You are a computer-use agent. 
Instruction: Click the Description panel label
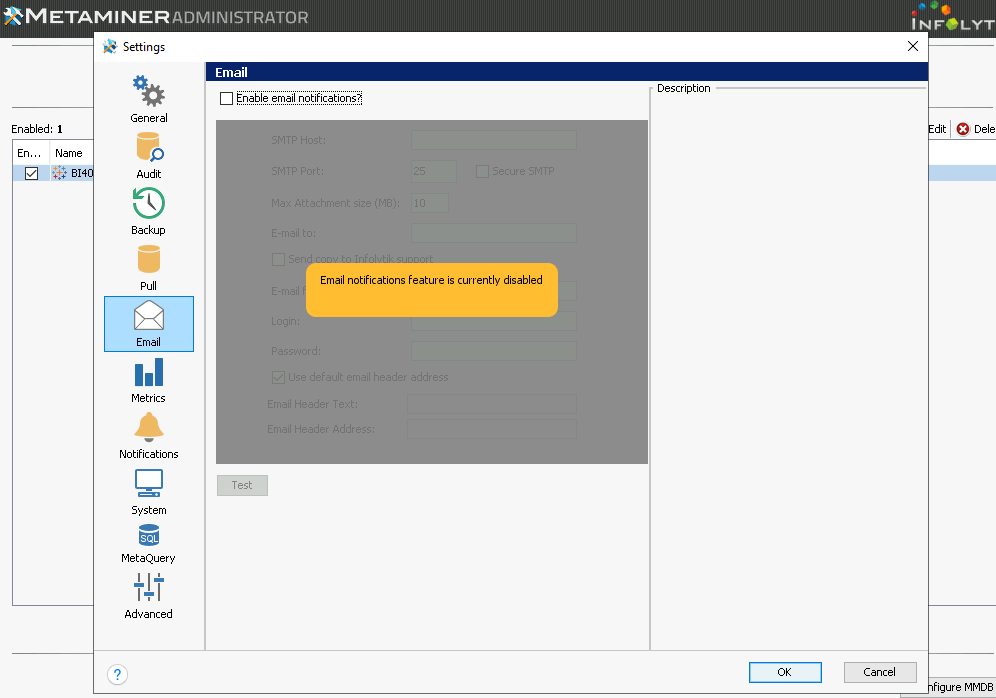[683, 88]
